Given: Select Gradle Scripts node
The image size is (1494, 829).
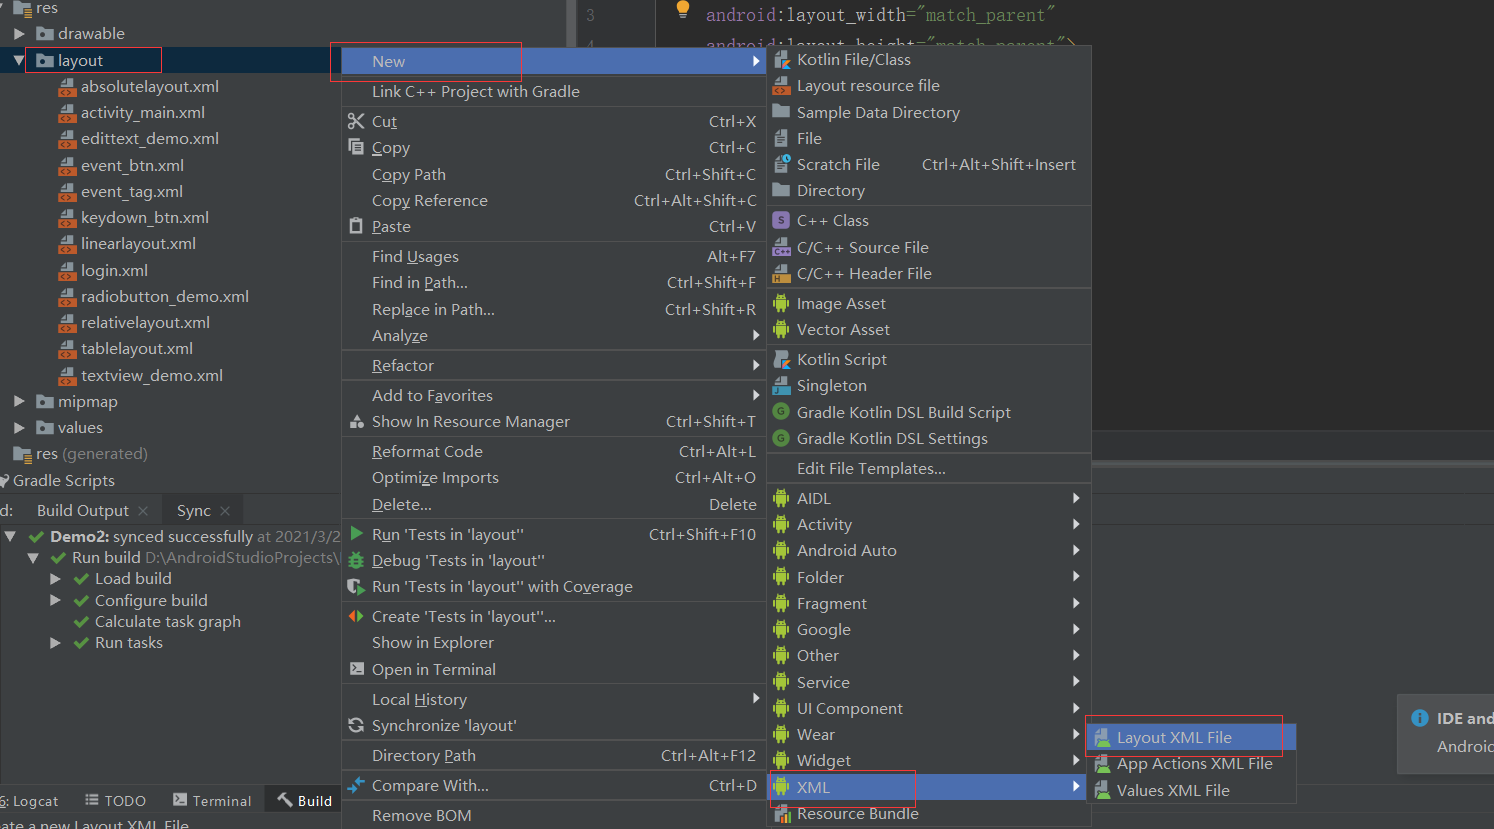Looking at the screenshot, I should (64, 481).
